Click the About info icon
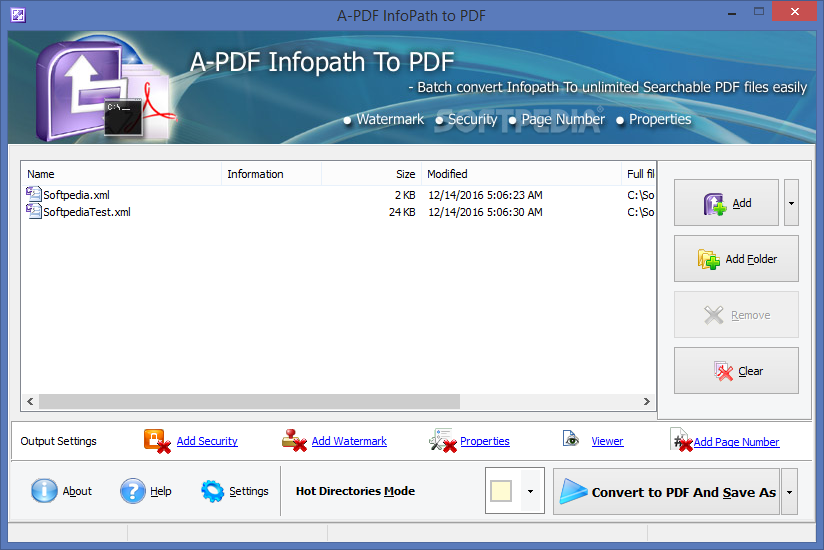The height and width of the screenshot is (550, 824). (44, 491)
